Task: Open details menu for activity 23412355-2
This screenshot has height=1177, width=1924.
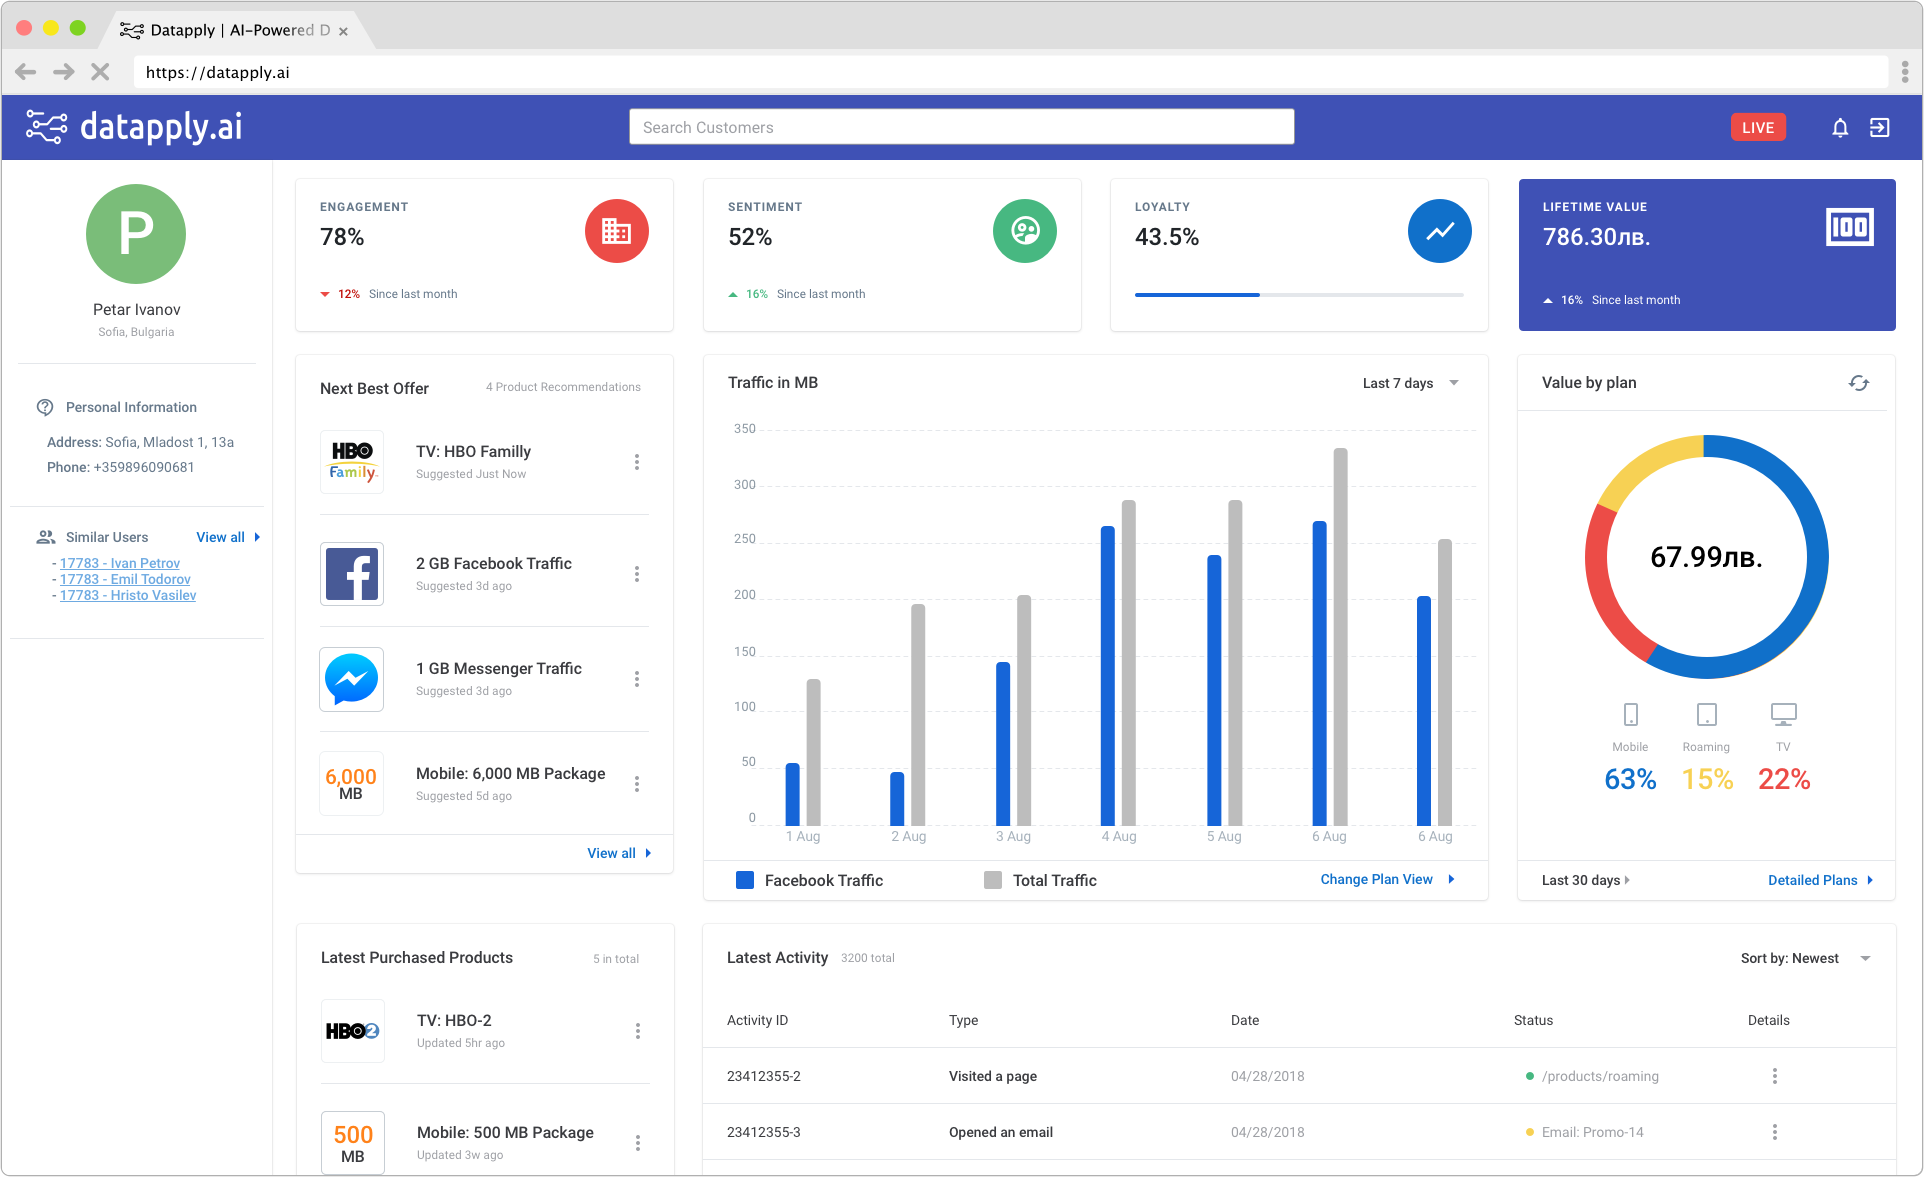Action: [x=1774, y=1076]
